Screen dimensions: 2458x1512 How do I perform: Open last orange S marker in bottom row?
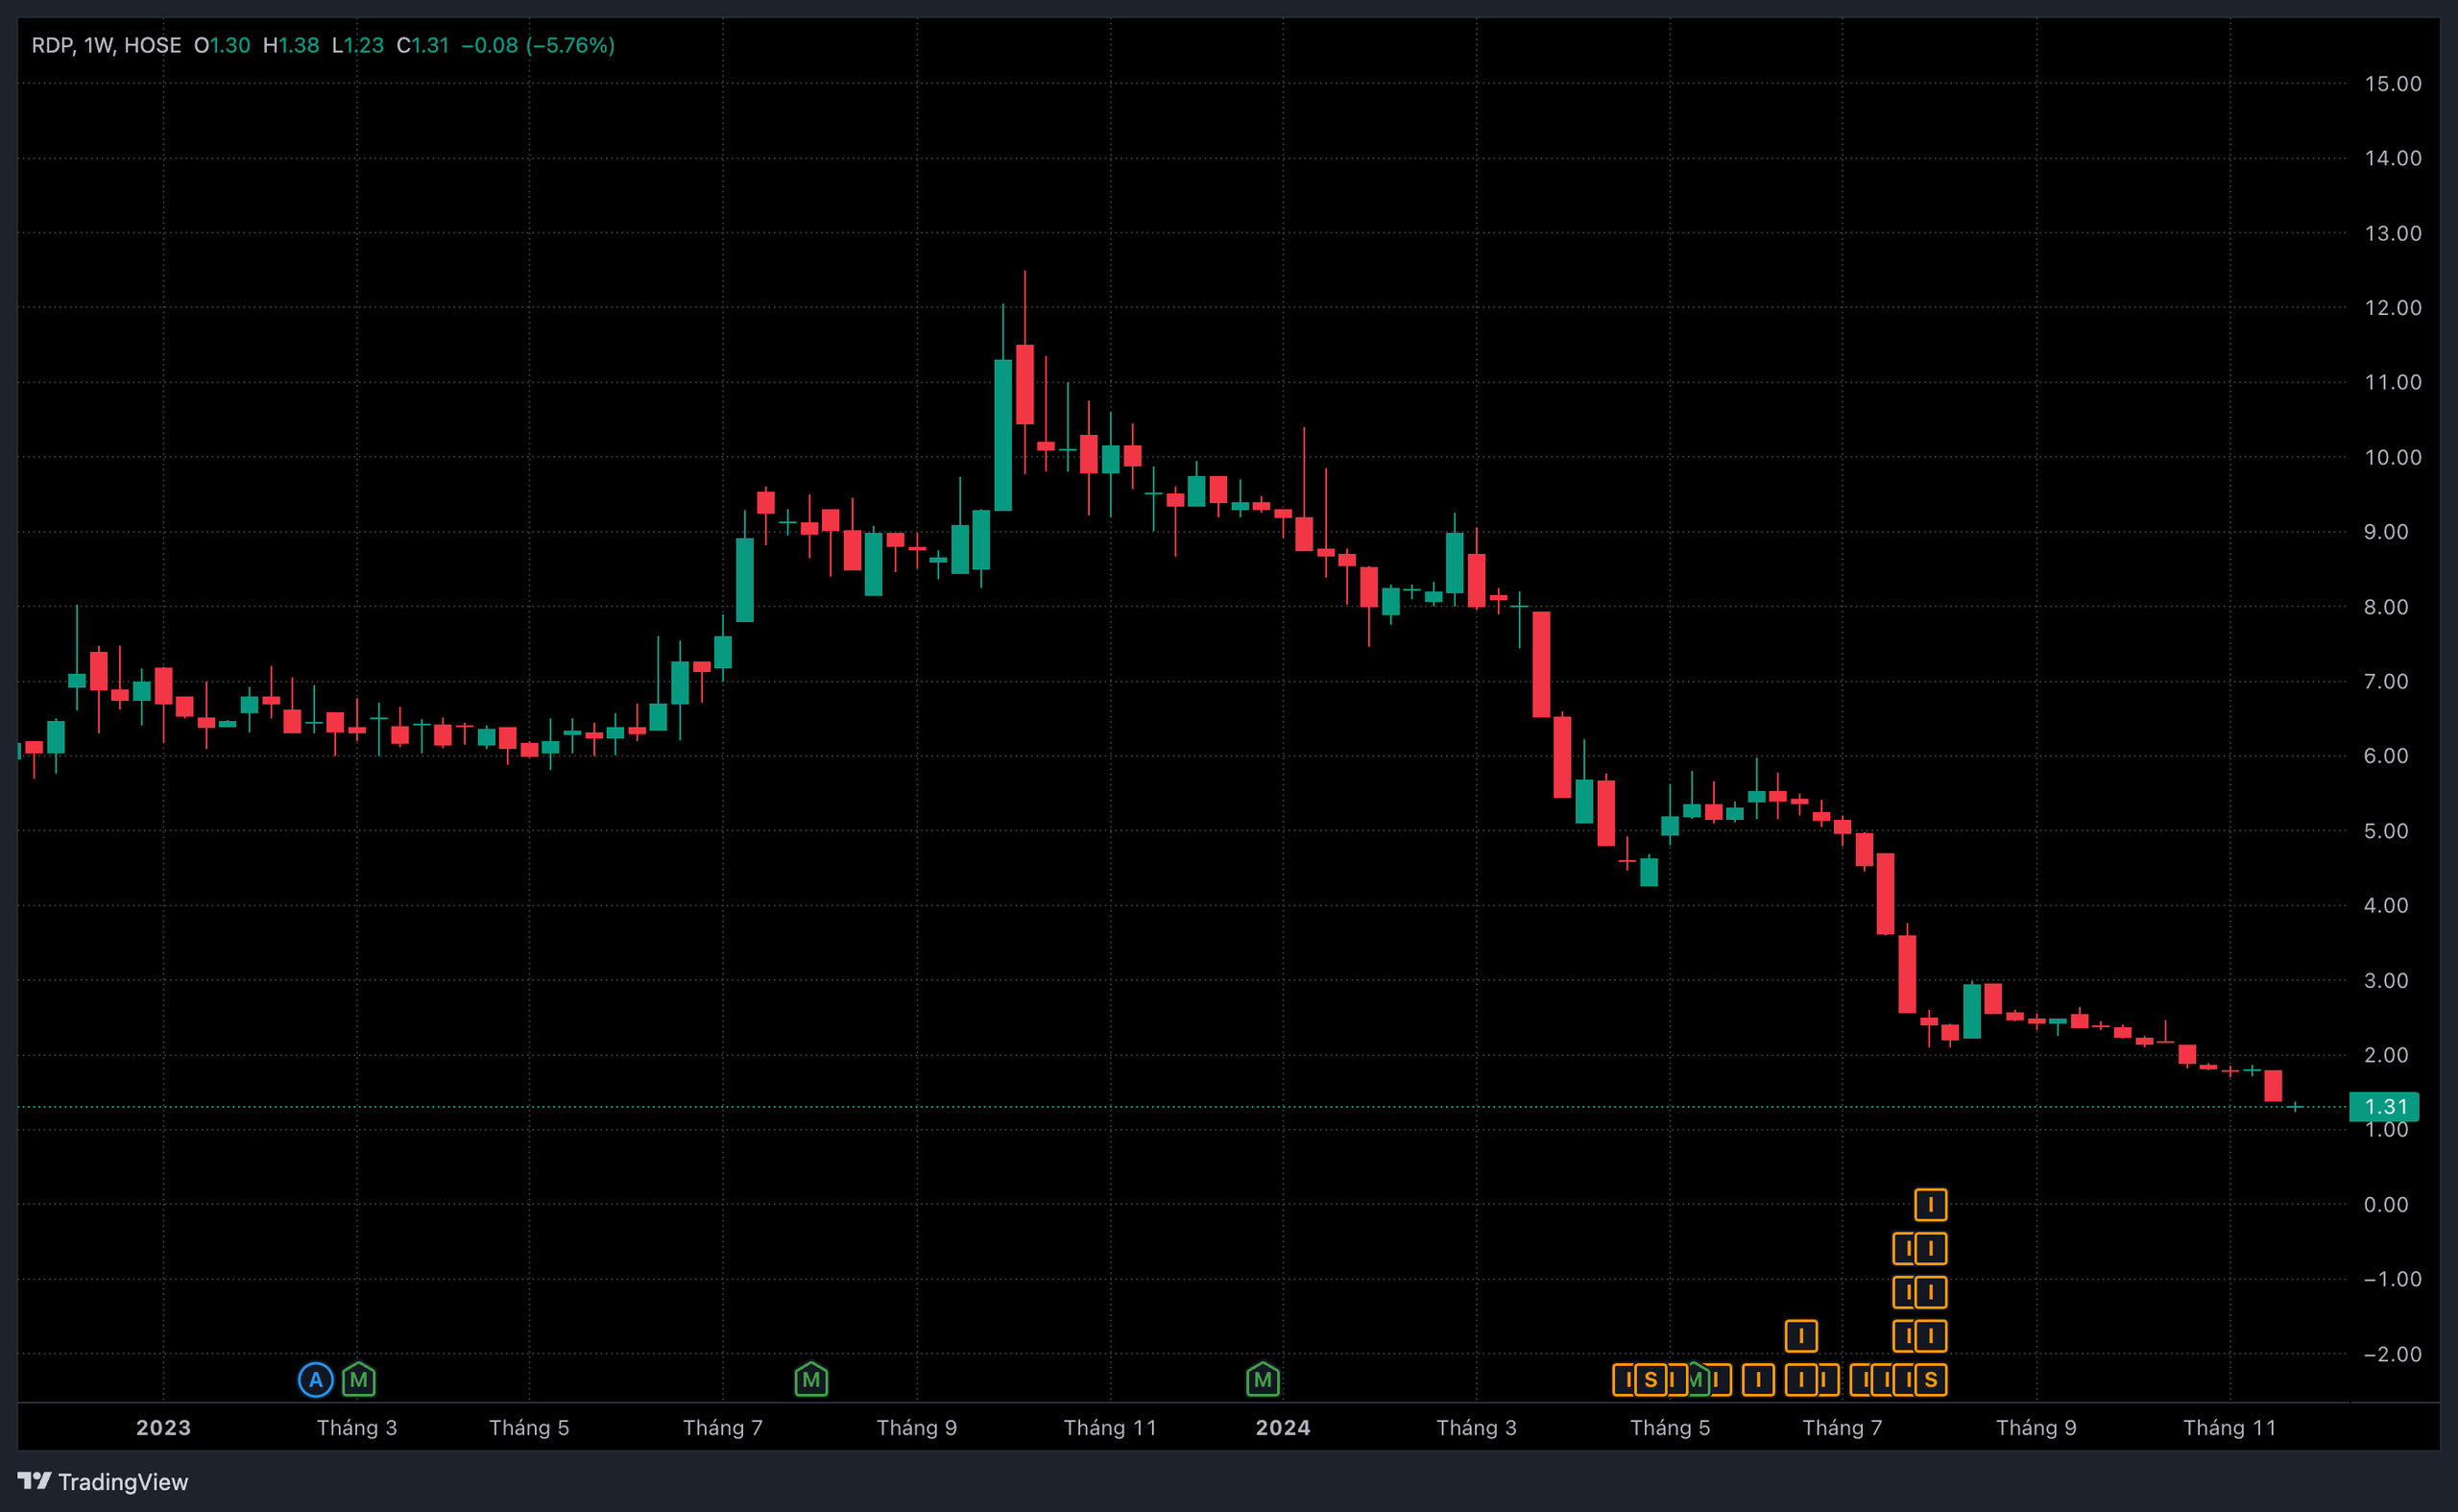(1931, 1380)
